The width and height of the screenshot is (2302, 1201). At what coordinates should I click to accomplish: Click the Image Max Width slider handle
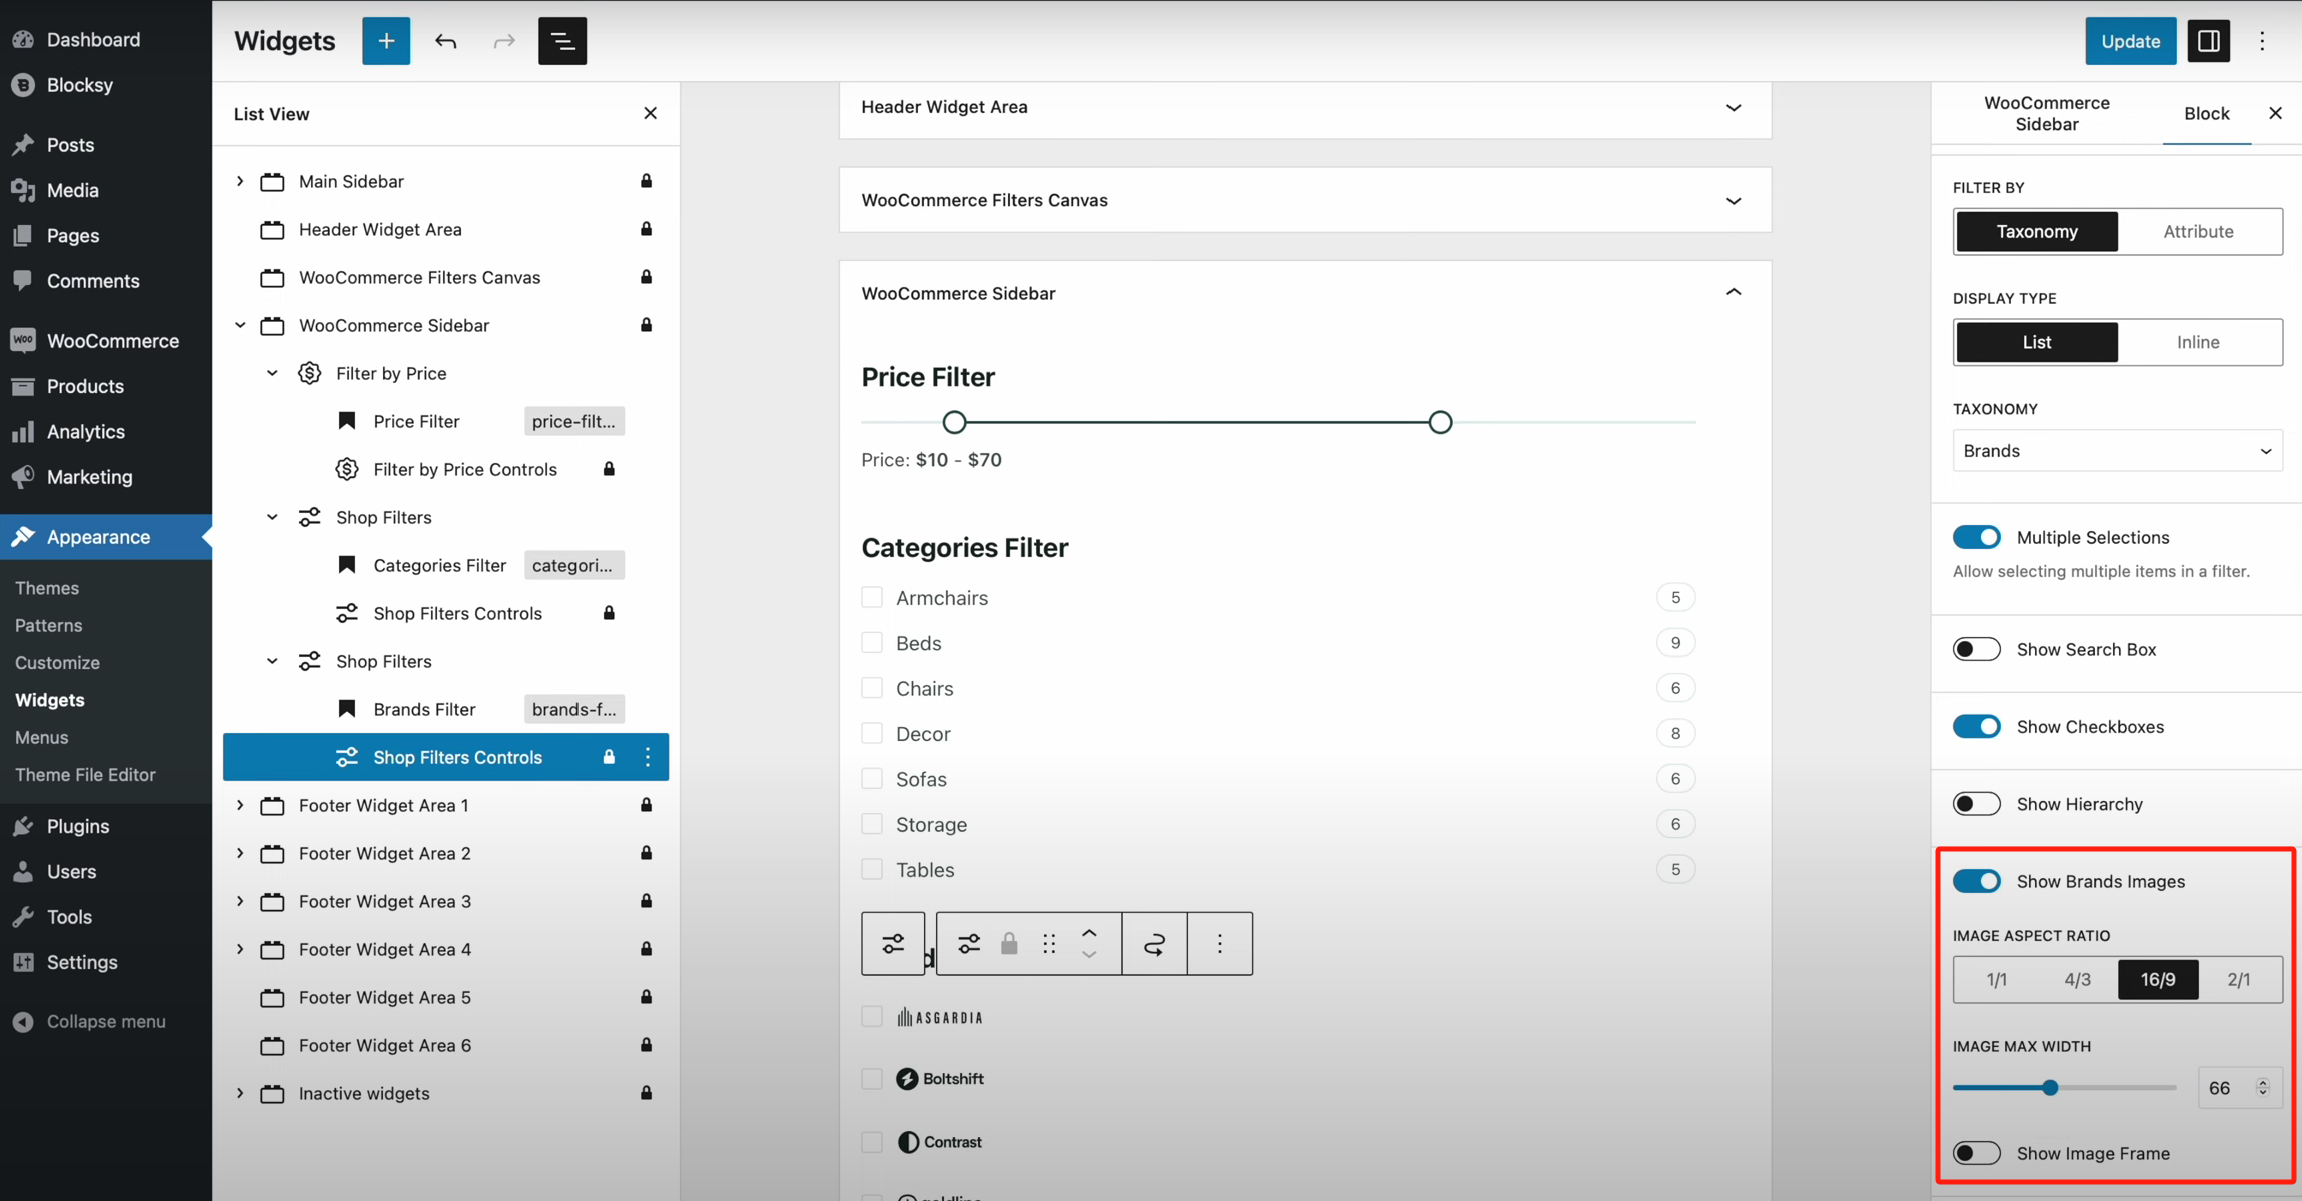[2050, 1088]
